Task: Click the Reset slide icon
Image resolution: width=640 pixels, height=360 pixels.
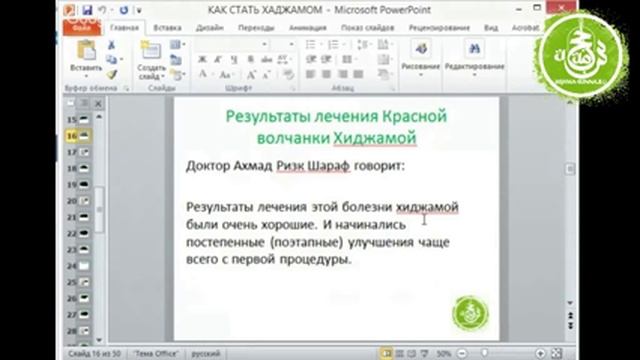Action: [176, 60]
